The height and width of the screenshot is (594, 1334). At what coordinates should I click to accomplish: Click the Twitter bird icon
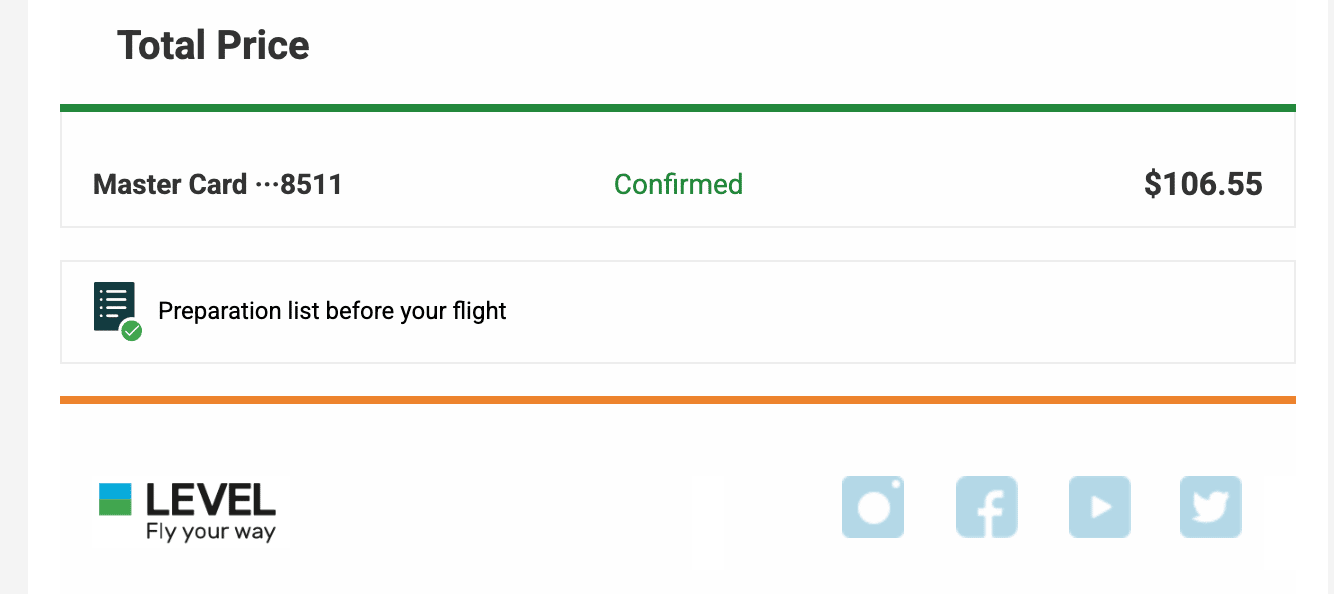[1211, 507]
